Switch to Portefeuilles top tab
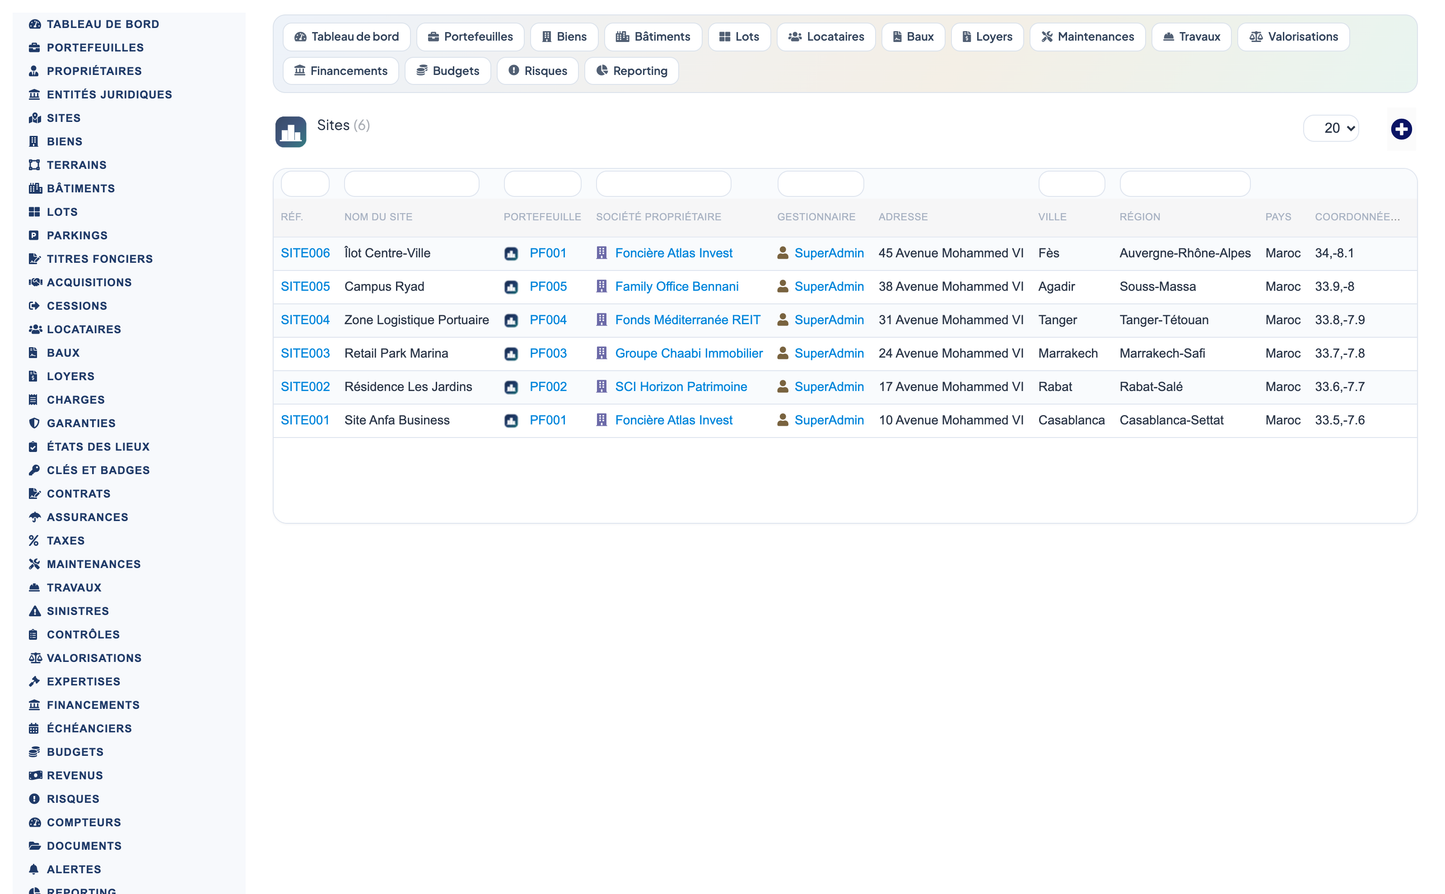Viewport: 1445px width, 894px height. point(470,37)
